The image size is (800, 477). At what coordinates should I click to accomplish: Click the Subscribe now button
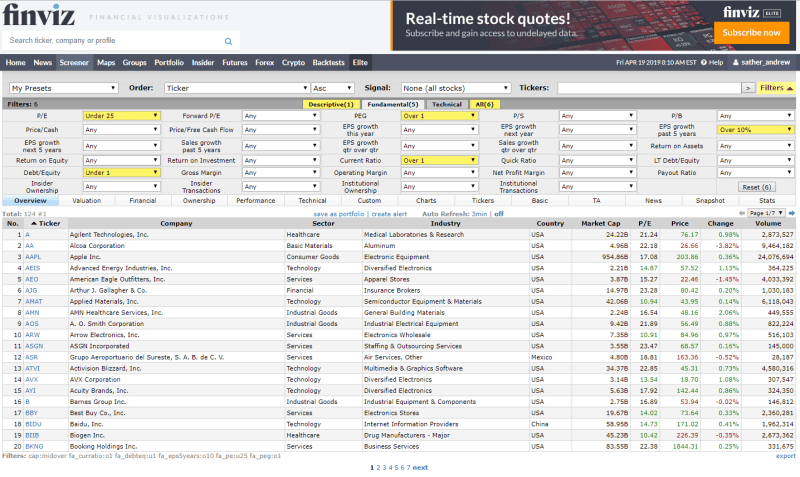point(751,33)
